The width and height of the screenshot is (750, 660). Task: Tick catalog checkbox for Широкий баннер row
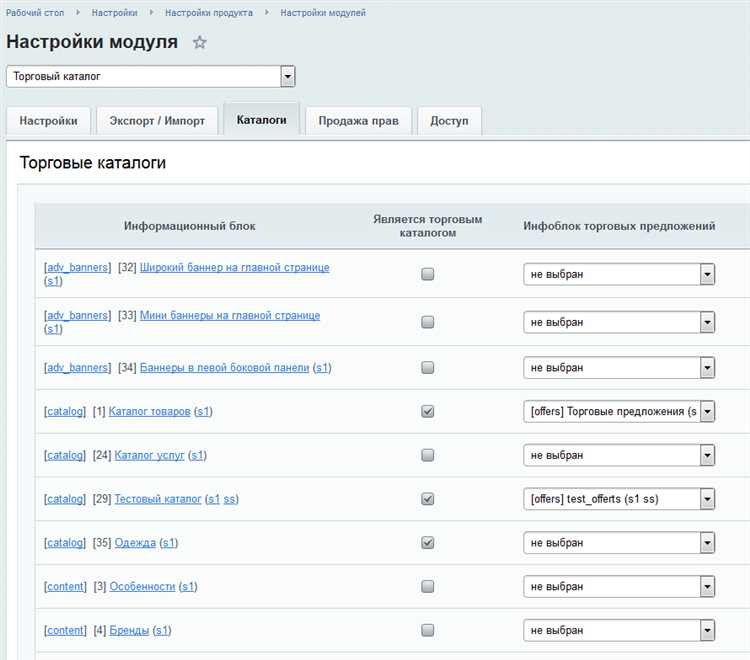(428, 274)
